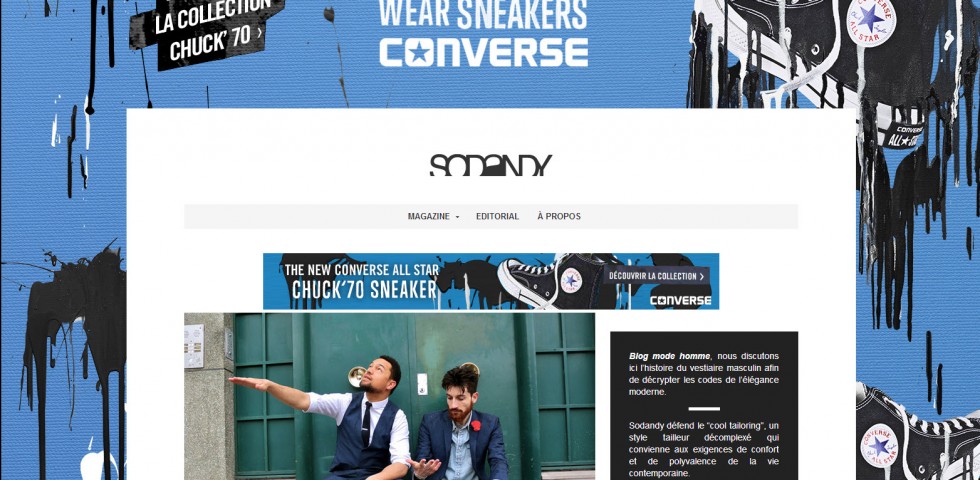Expand the Magazine dropdown arrow
The height and width of the screenshot is (480, 980).
(x=457, y=217)
